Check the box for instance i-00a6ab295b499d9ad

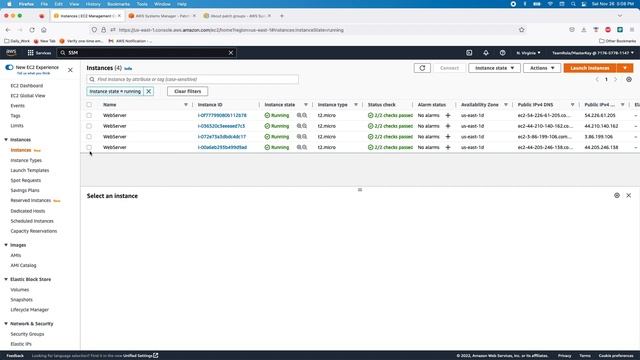[x=89, y=147]
